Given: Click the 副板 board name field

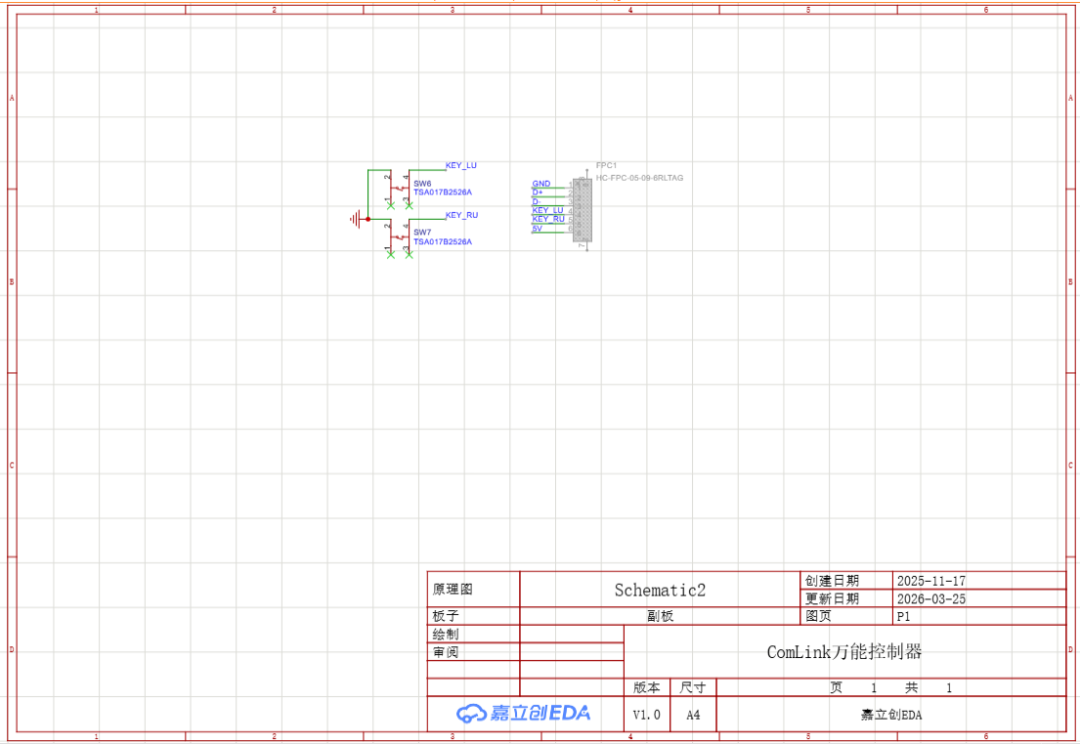Looking at the screenshot, I should tap(660, 617).
